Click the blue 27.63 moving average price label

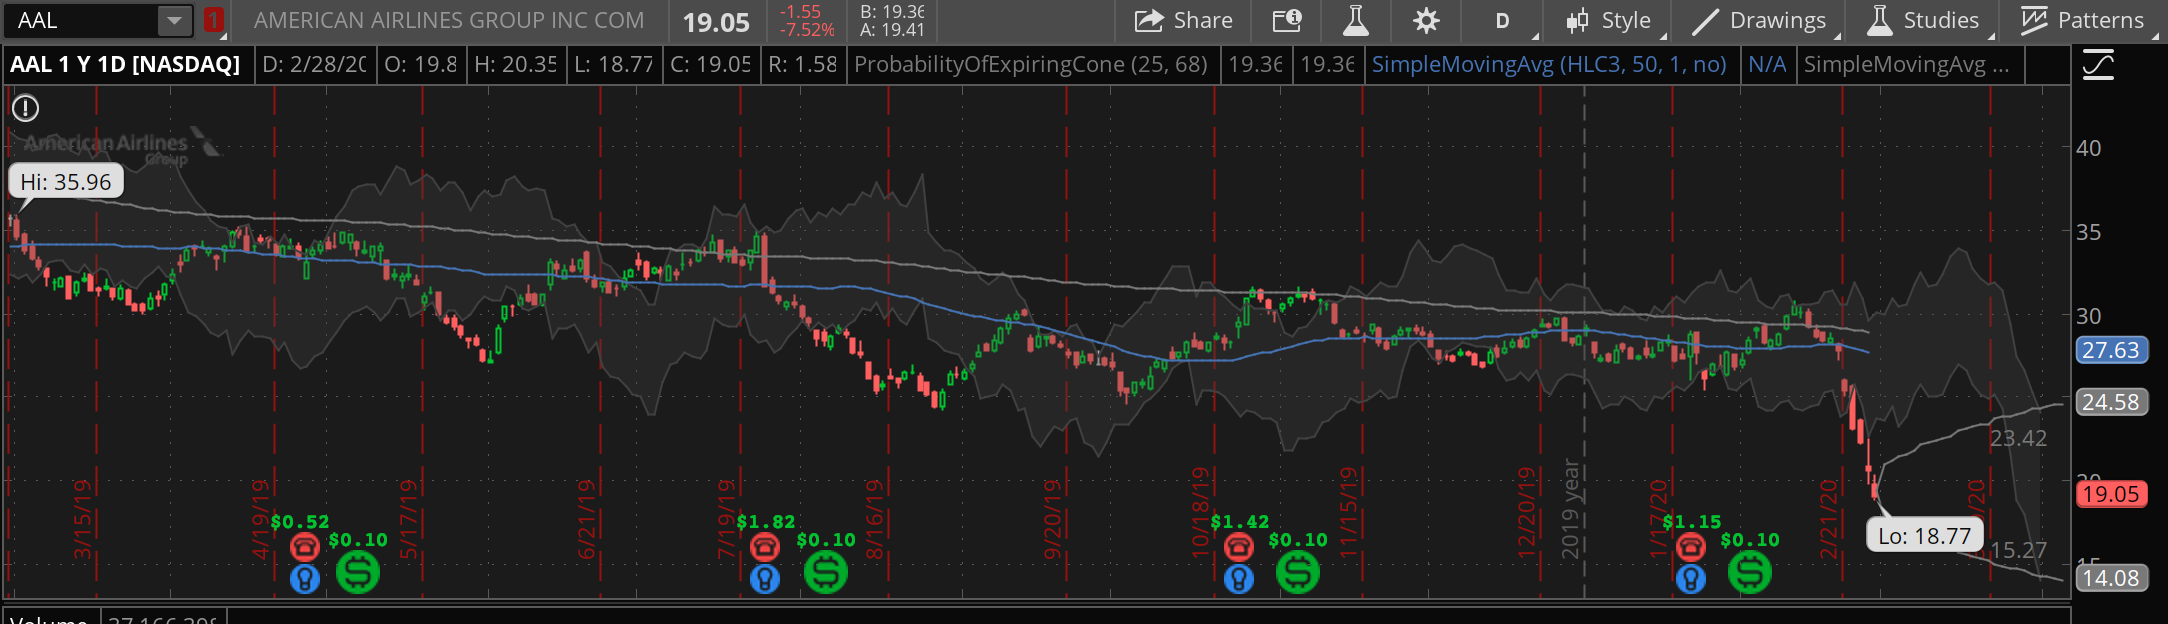pyautogui.click(x=2111, y=350)
